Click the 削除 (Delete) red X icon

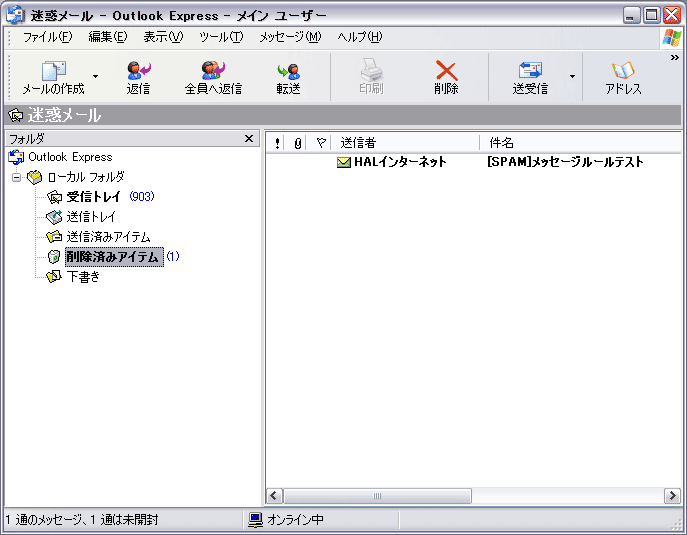coord(446,70)
